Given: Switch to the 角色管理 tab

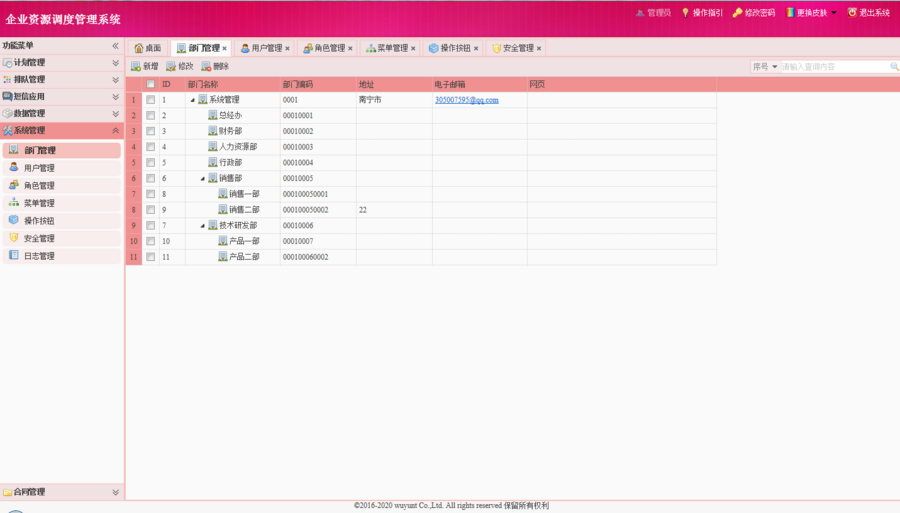Looking at the screenshot, I should (328, 48).
